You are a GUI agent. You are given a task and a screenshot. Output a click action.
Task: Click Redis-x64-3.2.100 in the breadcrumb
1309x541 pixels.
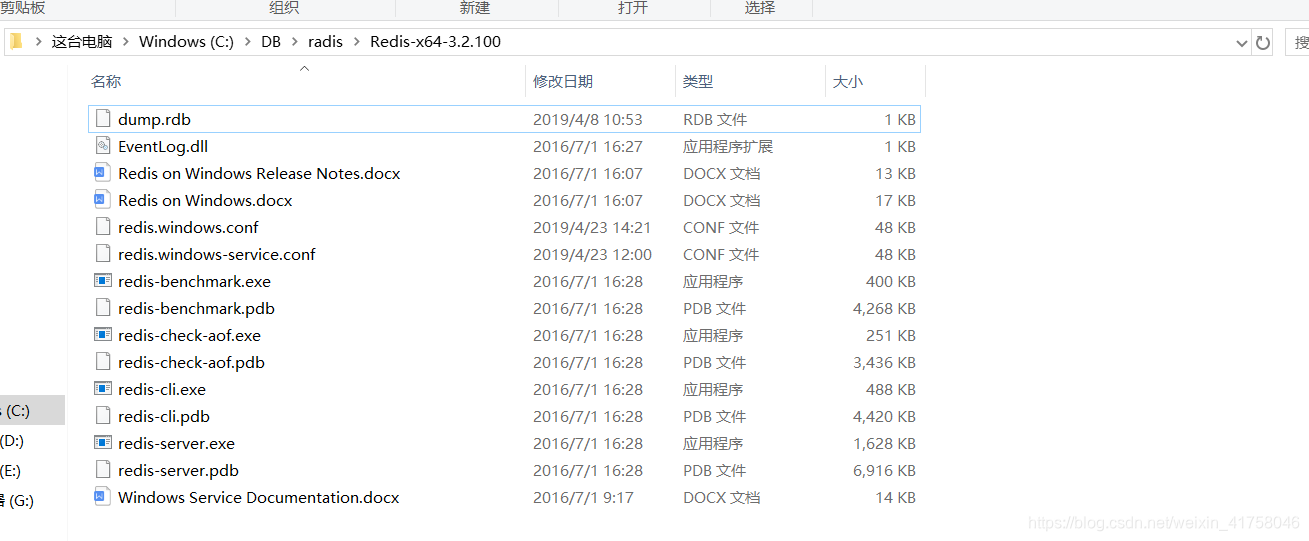[x=435, y=42]
